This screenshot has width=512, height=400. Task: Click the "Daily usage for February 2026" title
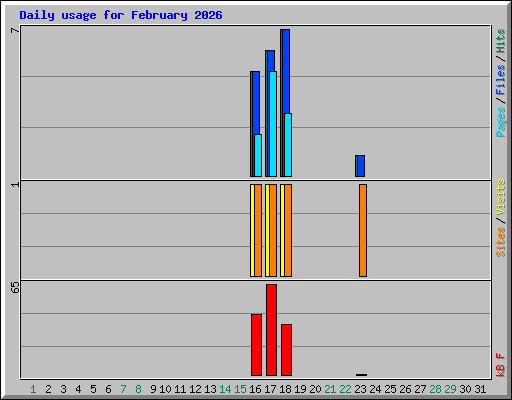click(x=121, y=15)
